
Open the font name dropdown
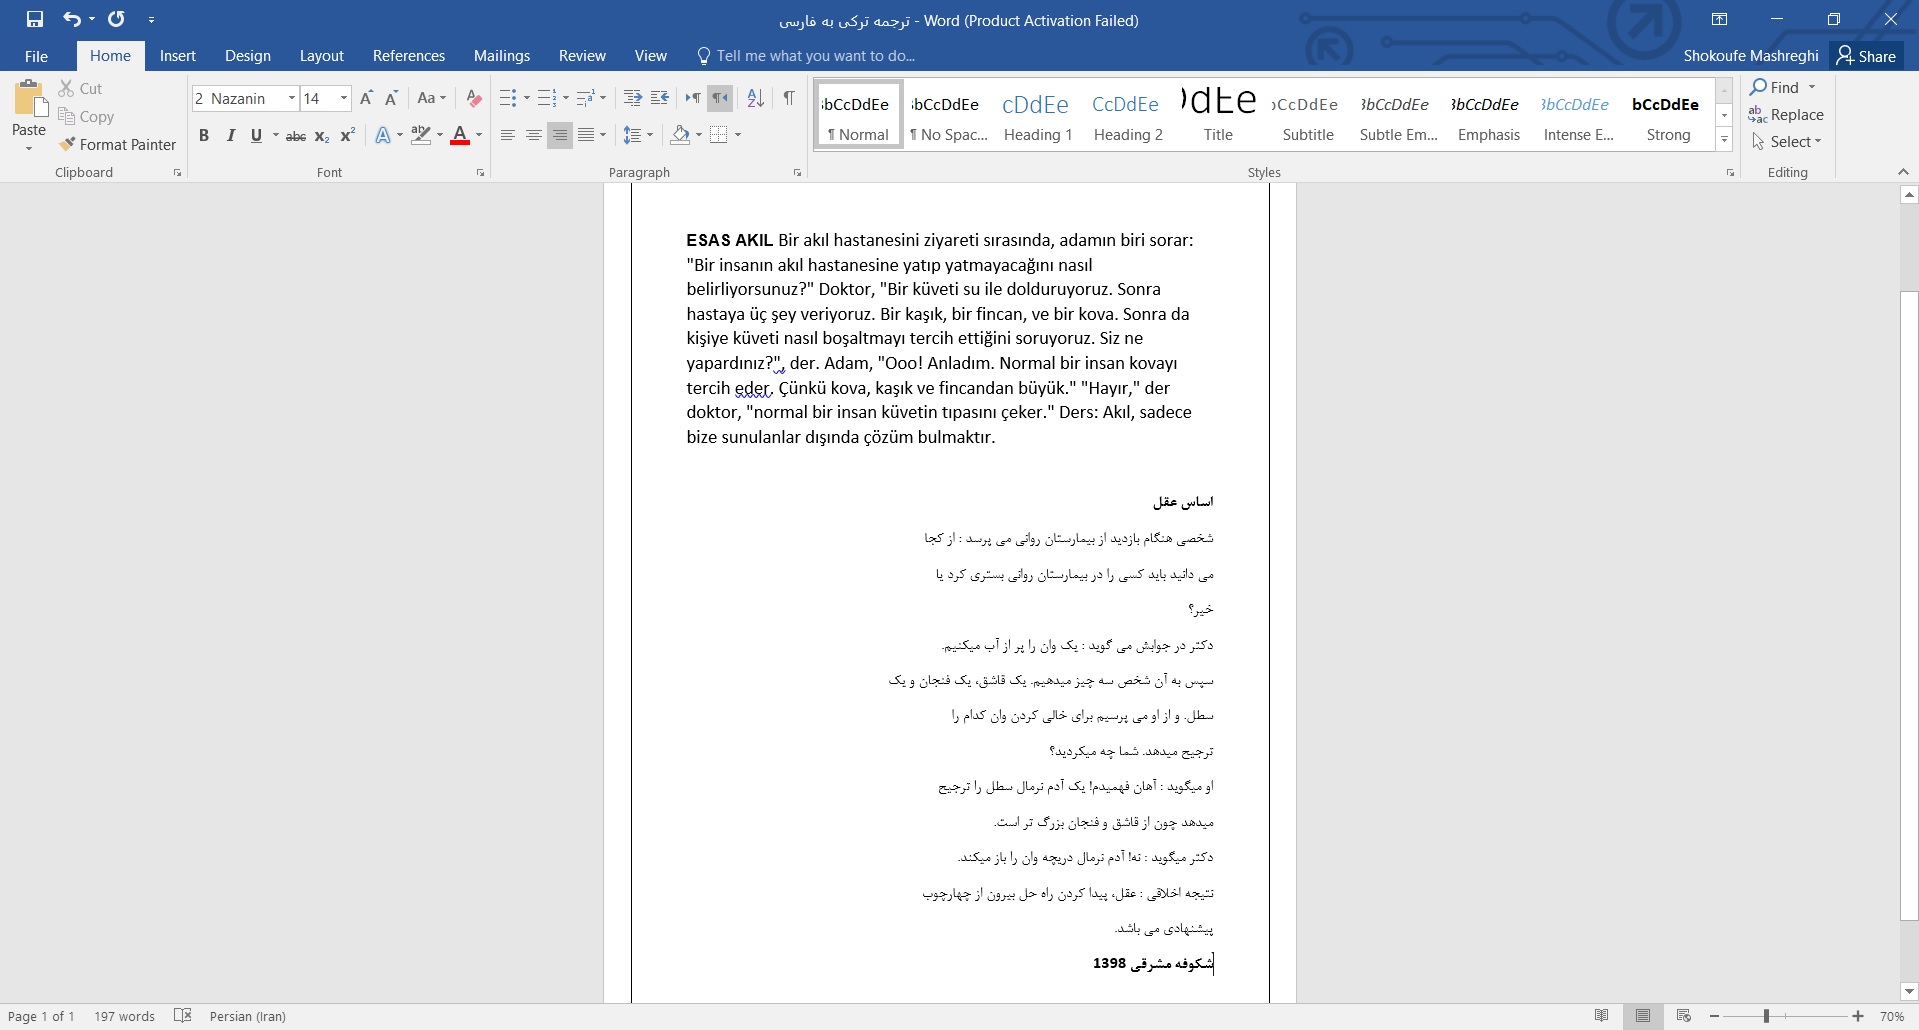click(x=292, y=98)
